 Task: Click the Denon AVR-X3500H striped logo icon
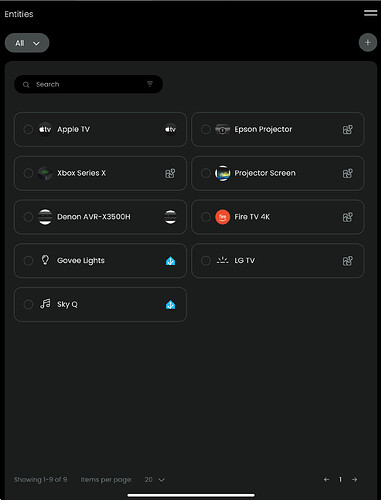pyautogui.click(x=45, y=217)
